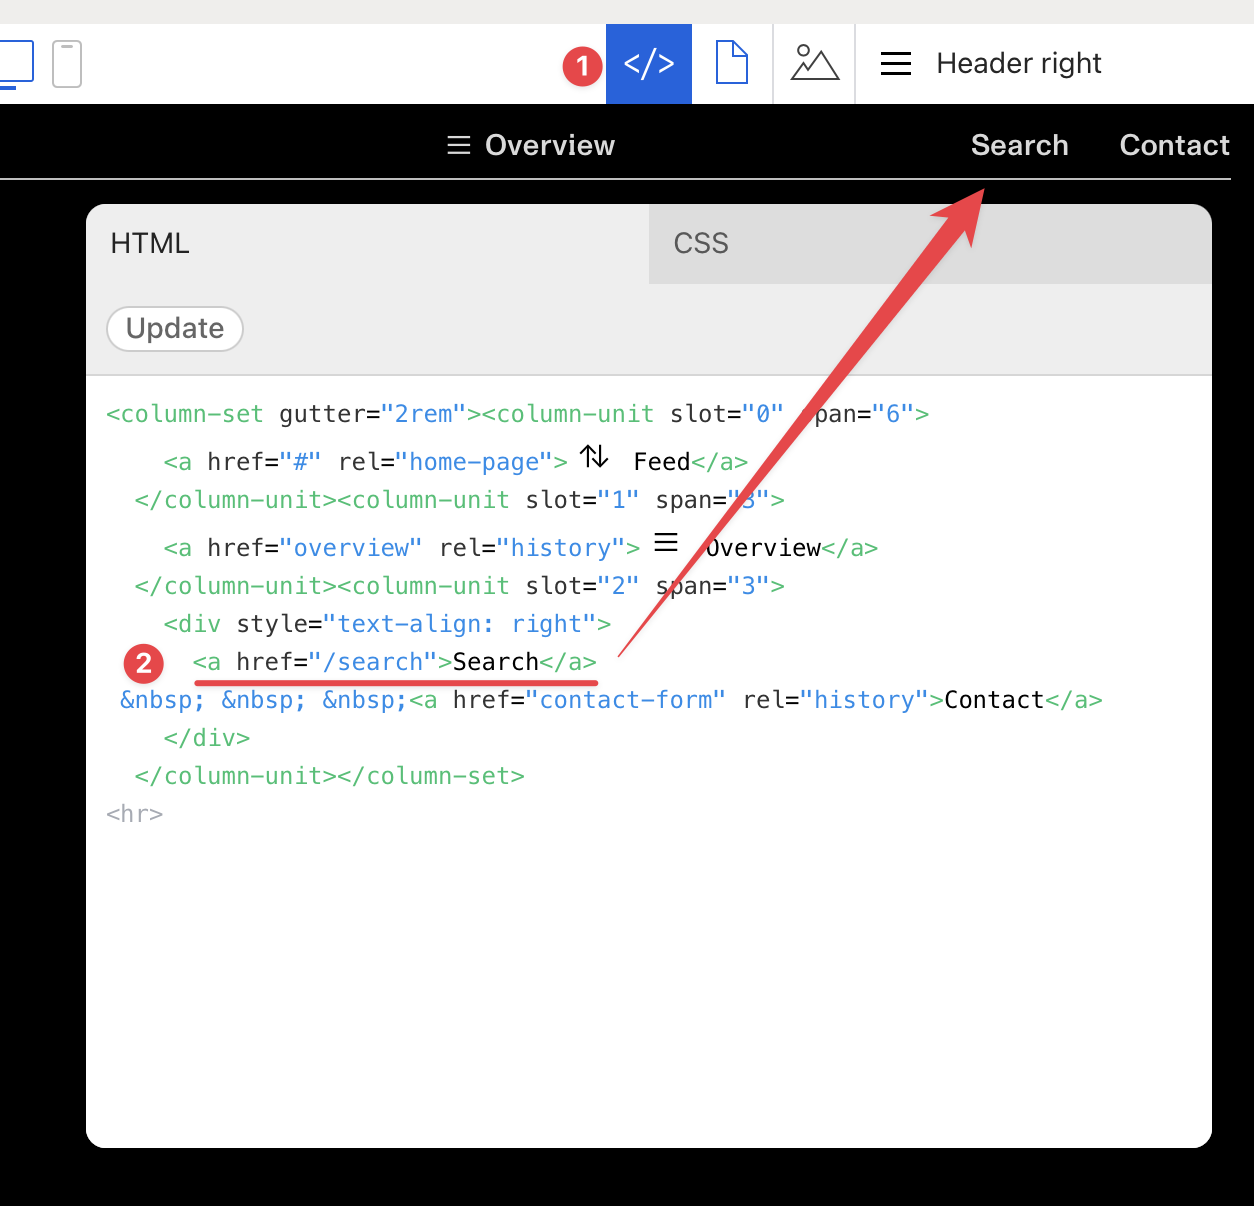
Task: Follow the Contact link in header
Action: tap(1174, 146)
